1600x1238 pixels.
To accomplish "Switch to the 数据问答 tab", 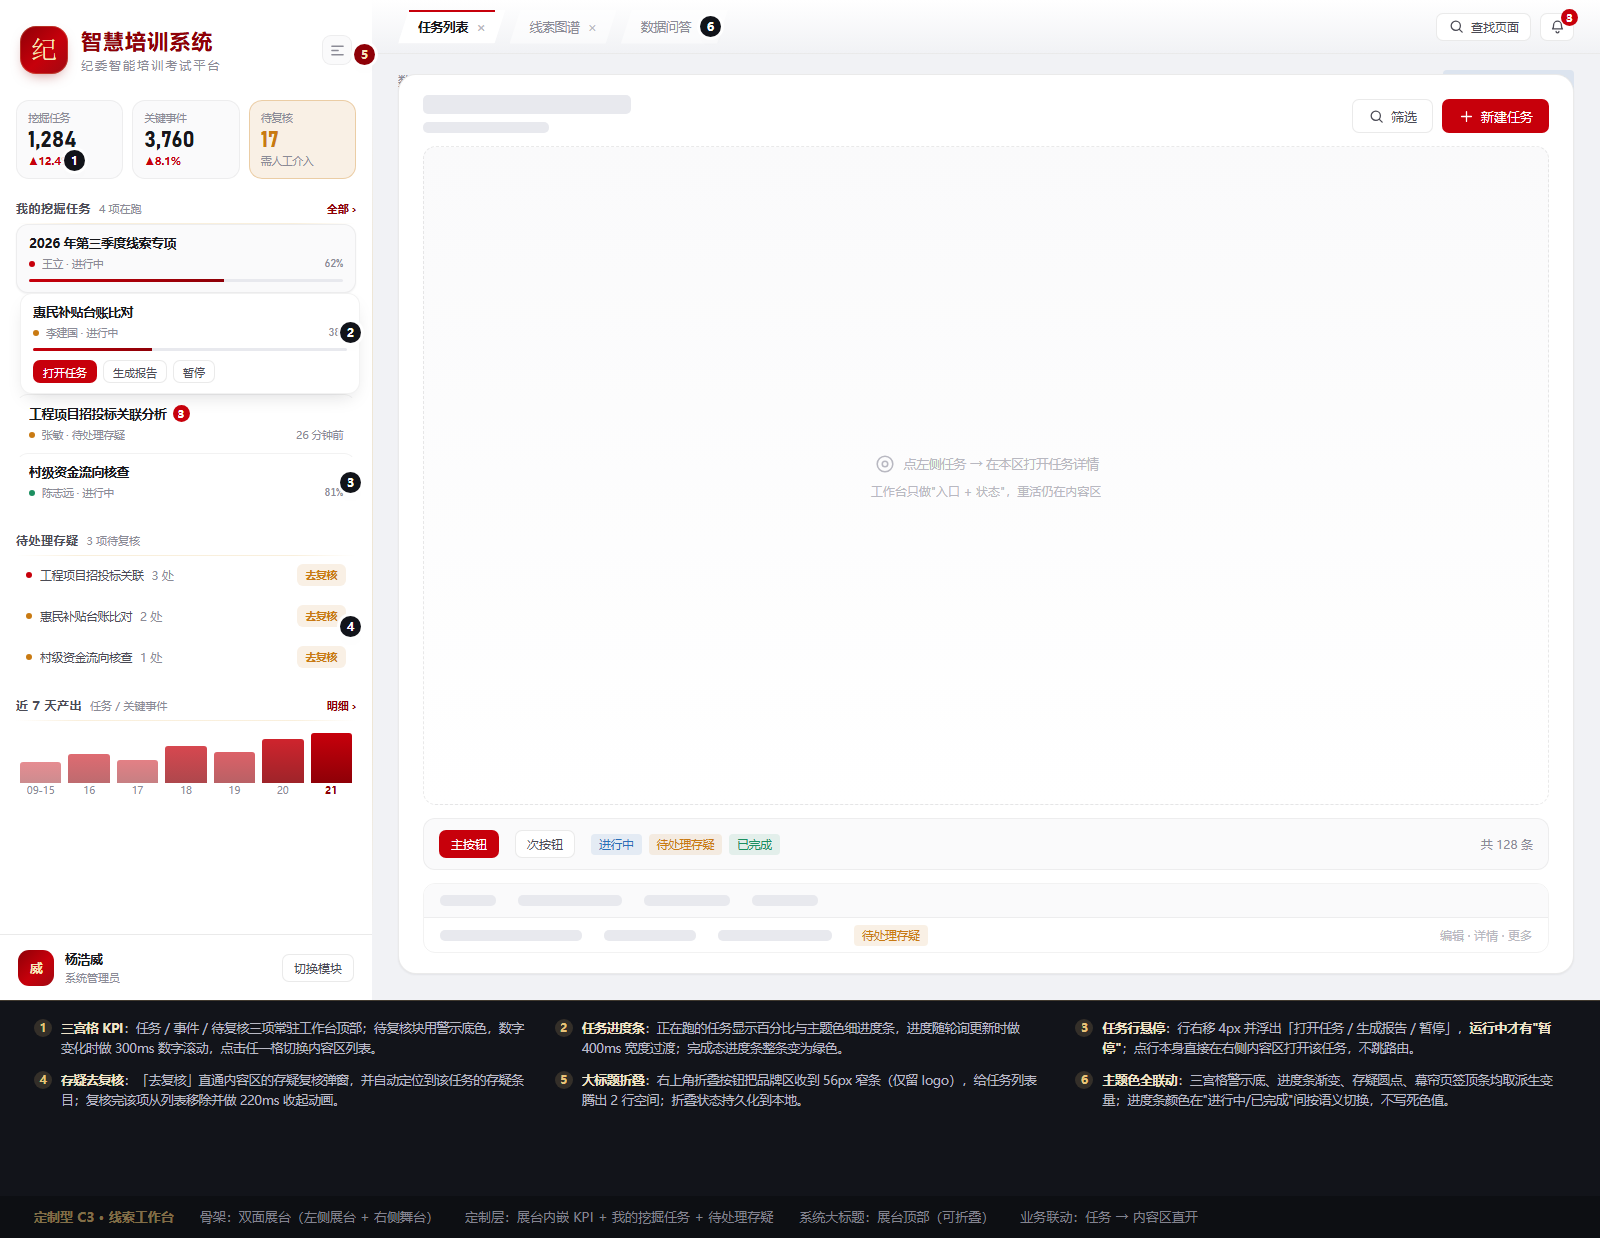I will tap(666, 27).
